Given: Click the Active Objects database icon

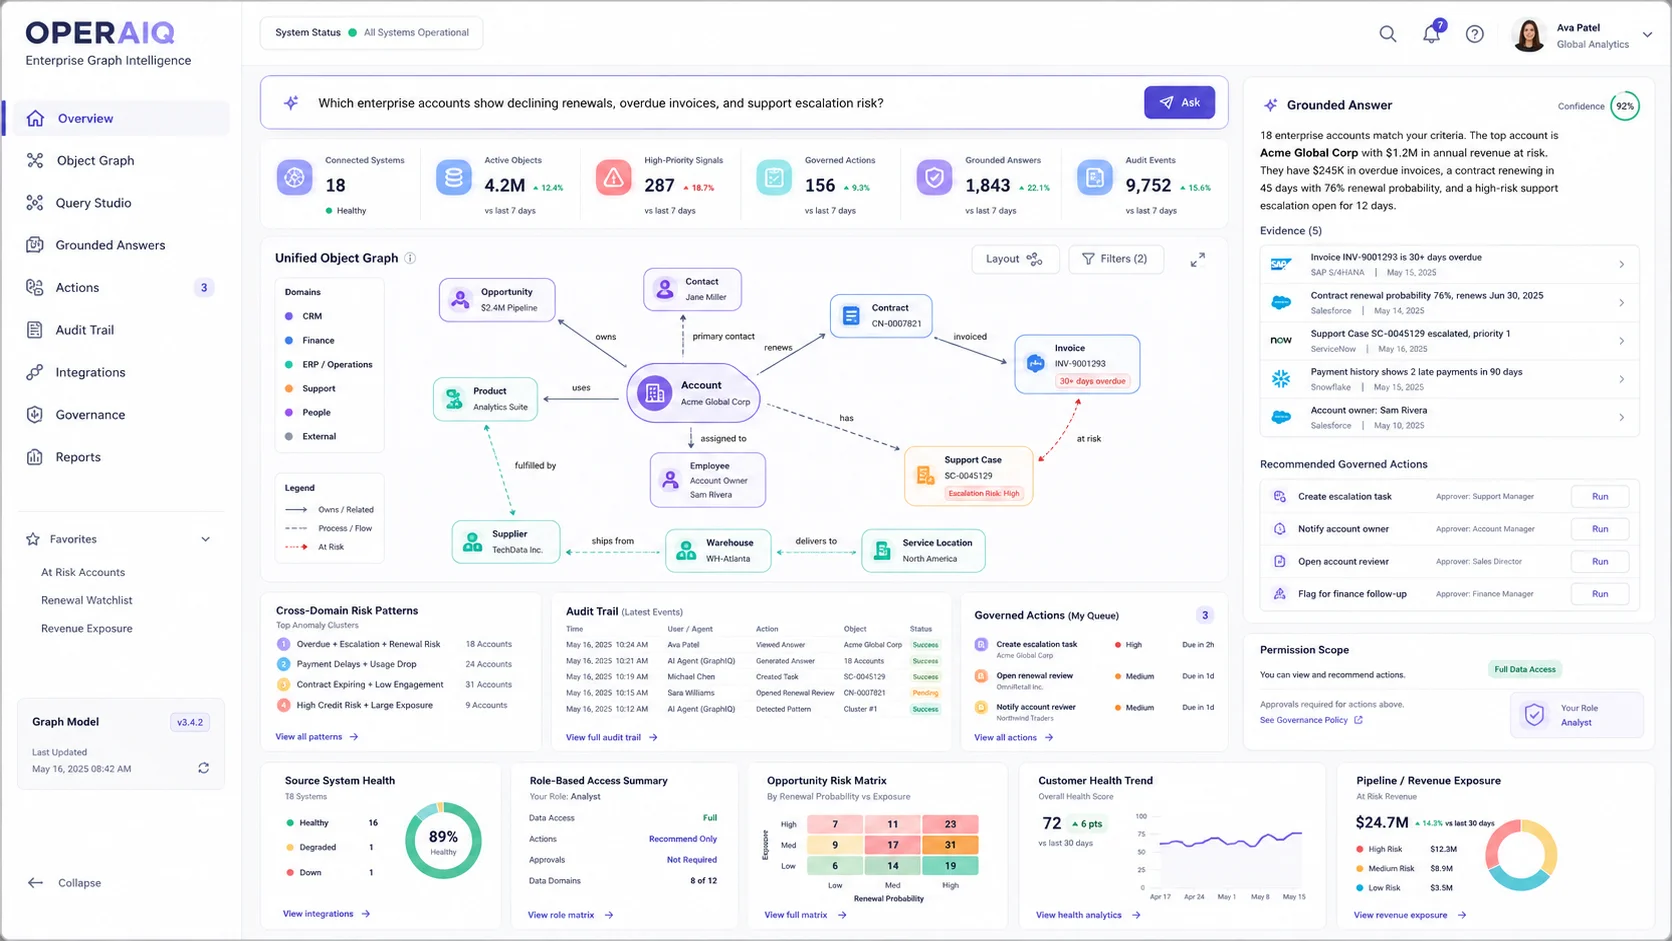Looking at the screenshot, I should (x=454, y=178).
